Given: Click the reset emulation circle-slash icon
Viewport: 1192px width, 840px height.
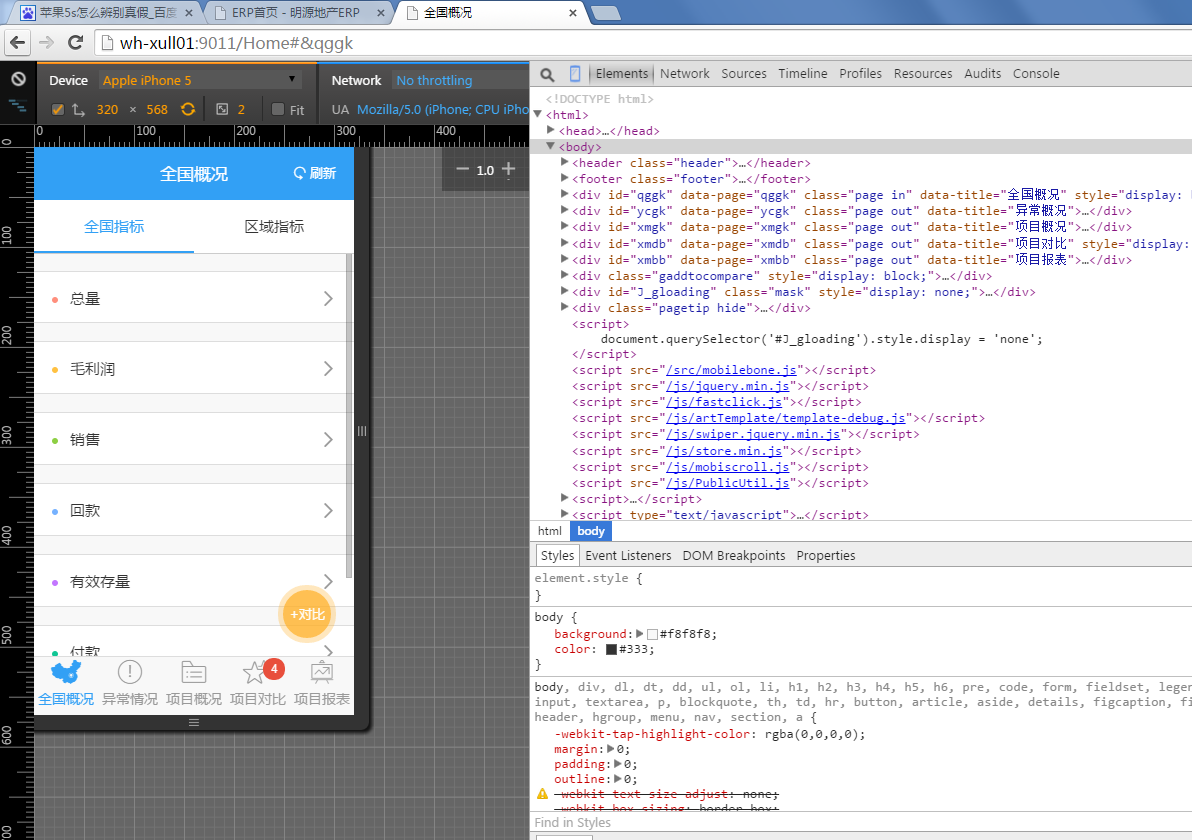Looking at the screenshot, I should 18,79.
